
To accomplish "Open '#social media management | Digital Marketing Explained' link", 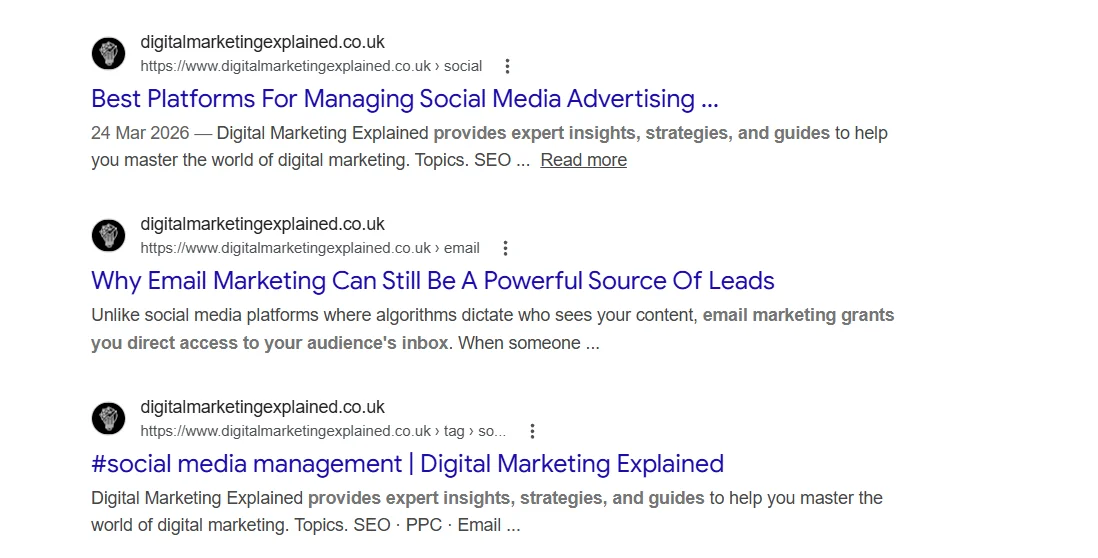I will pyautogui.click(x=407, y=464).
